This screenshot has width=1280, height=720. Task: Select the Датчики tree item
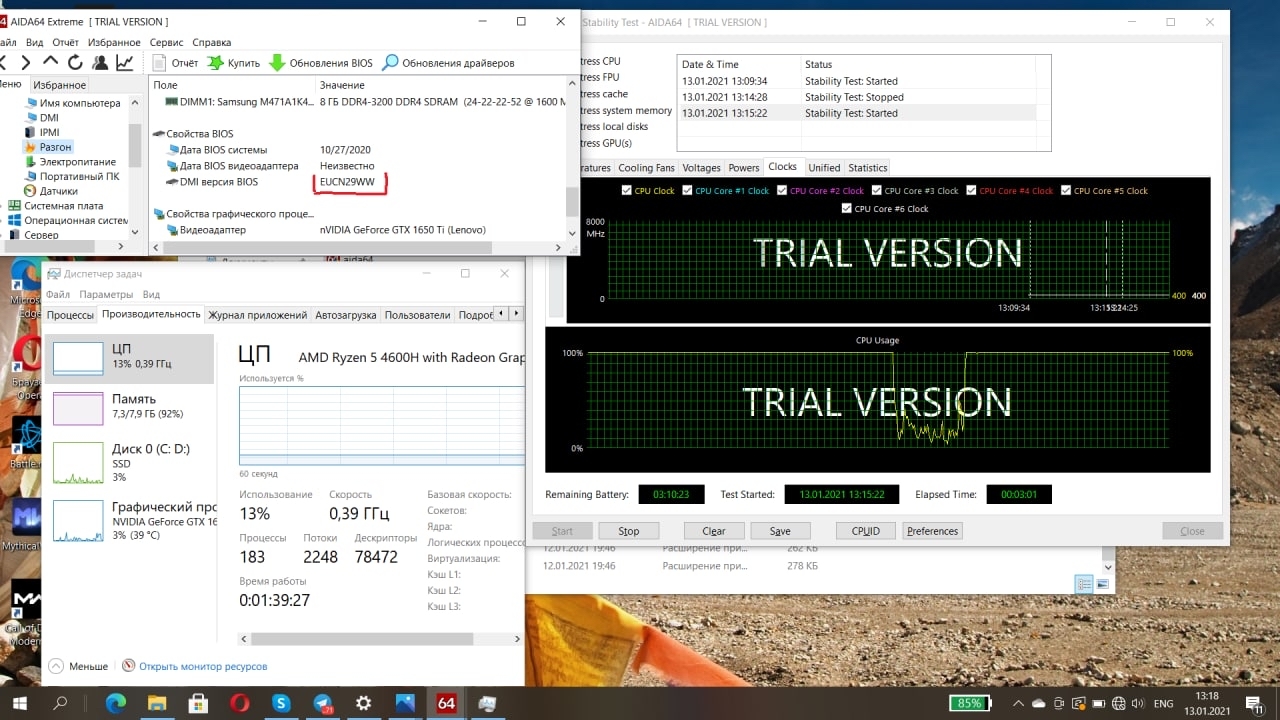click(x=50, y=191)
